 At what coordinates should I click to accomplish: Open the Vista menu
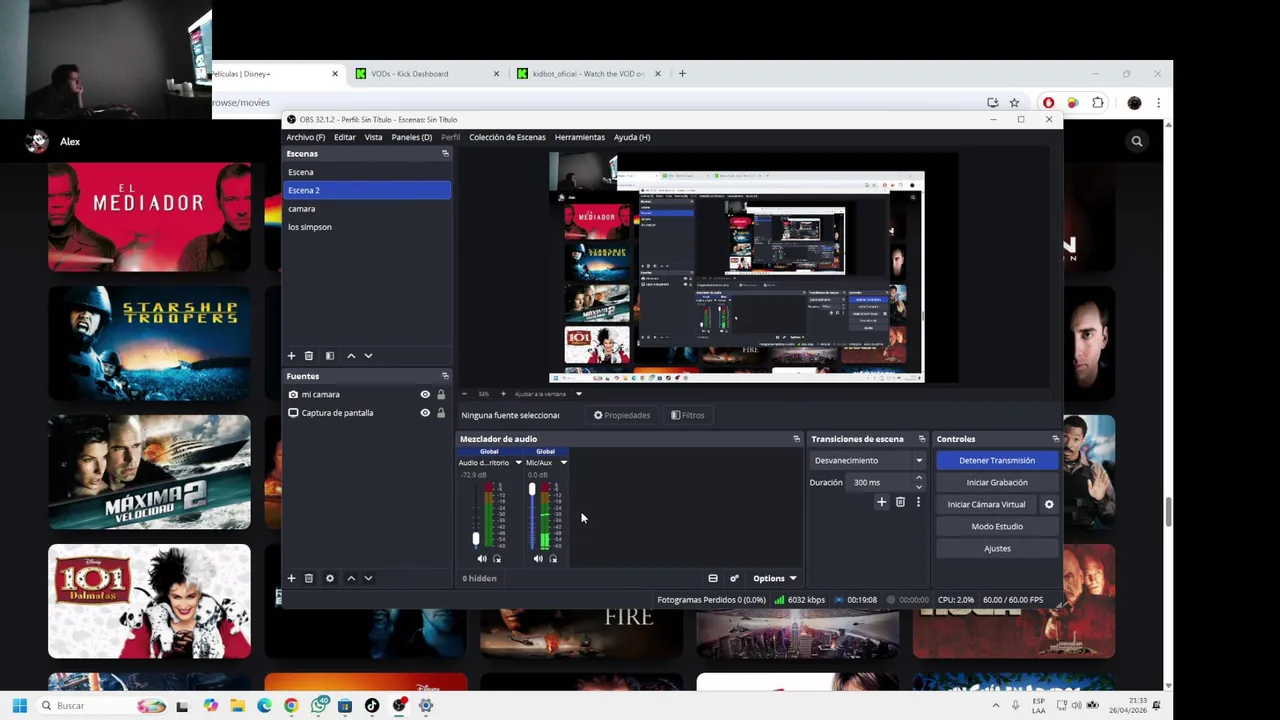click(x=373, y=137)
